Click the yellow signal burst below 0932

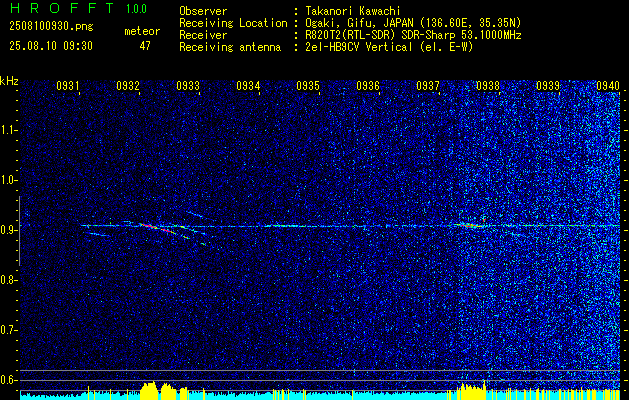[149, 391]
